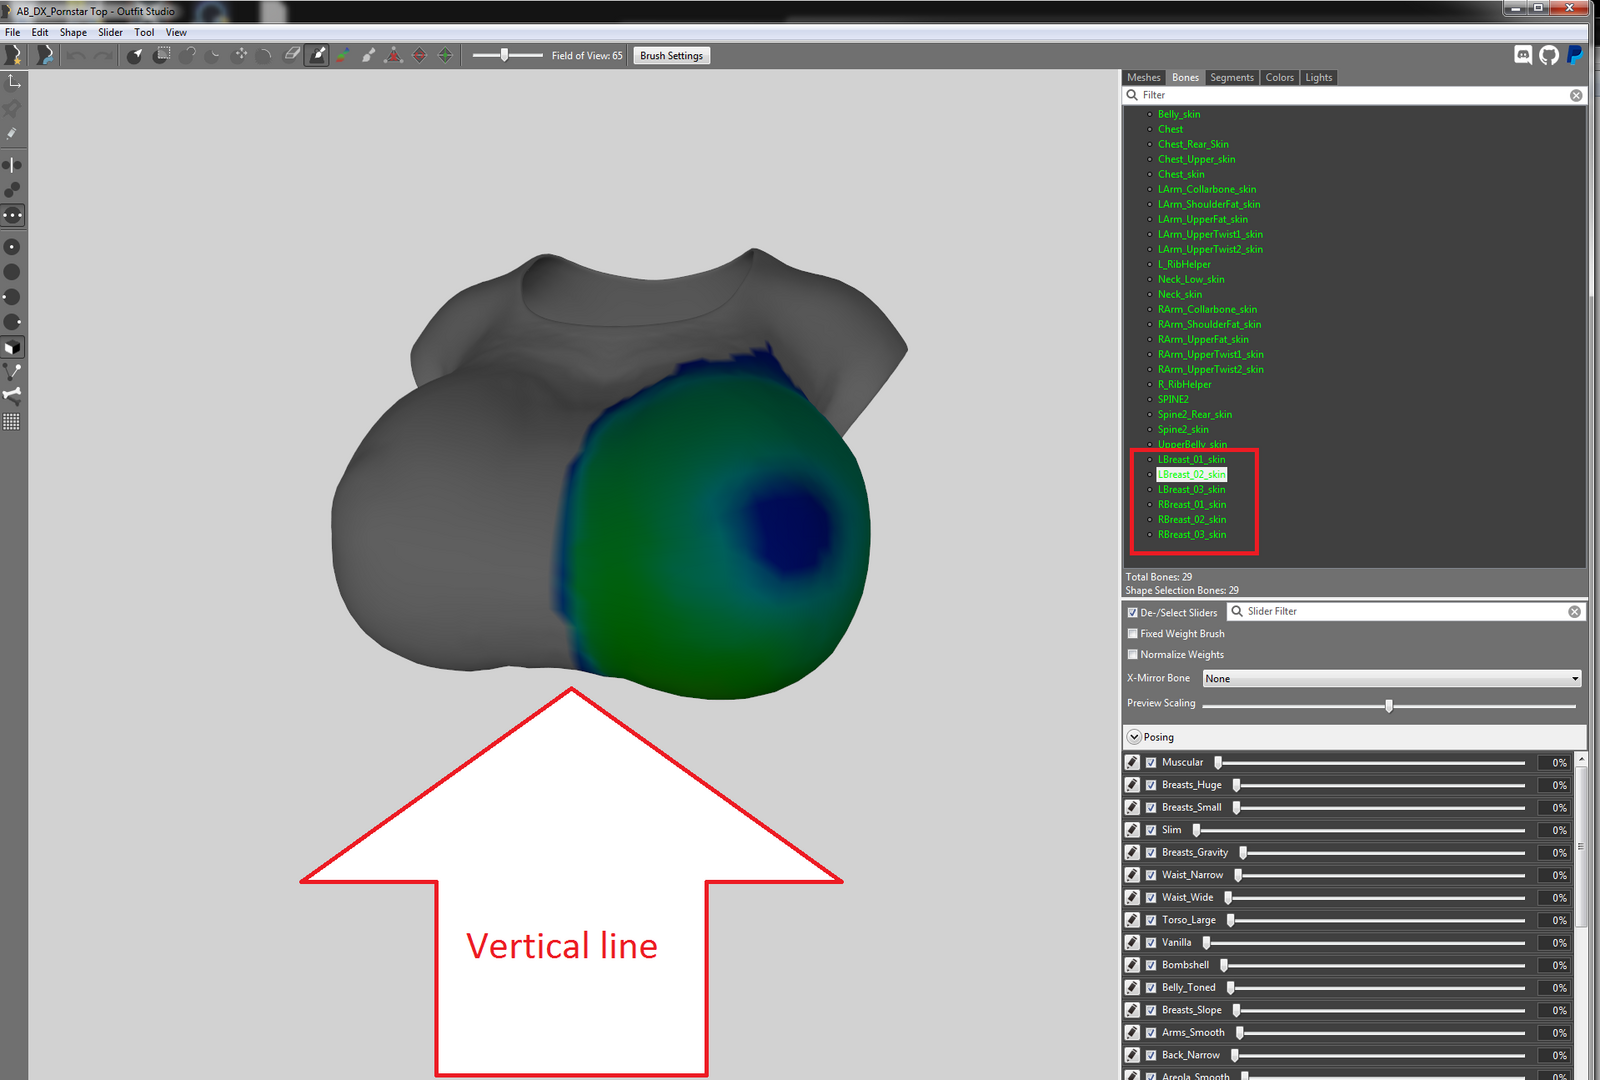Toggle X-Mirror in the left toolbar
Screen dimensions: 1600x1080
12,164
